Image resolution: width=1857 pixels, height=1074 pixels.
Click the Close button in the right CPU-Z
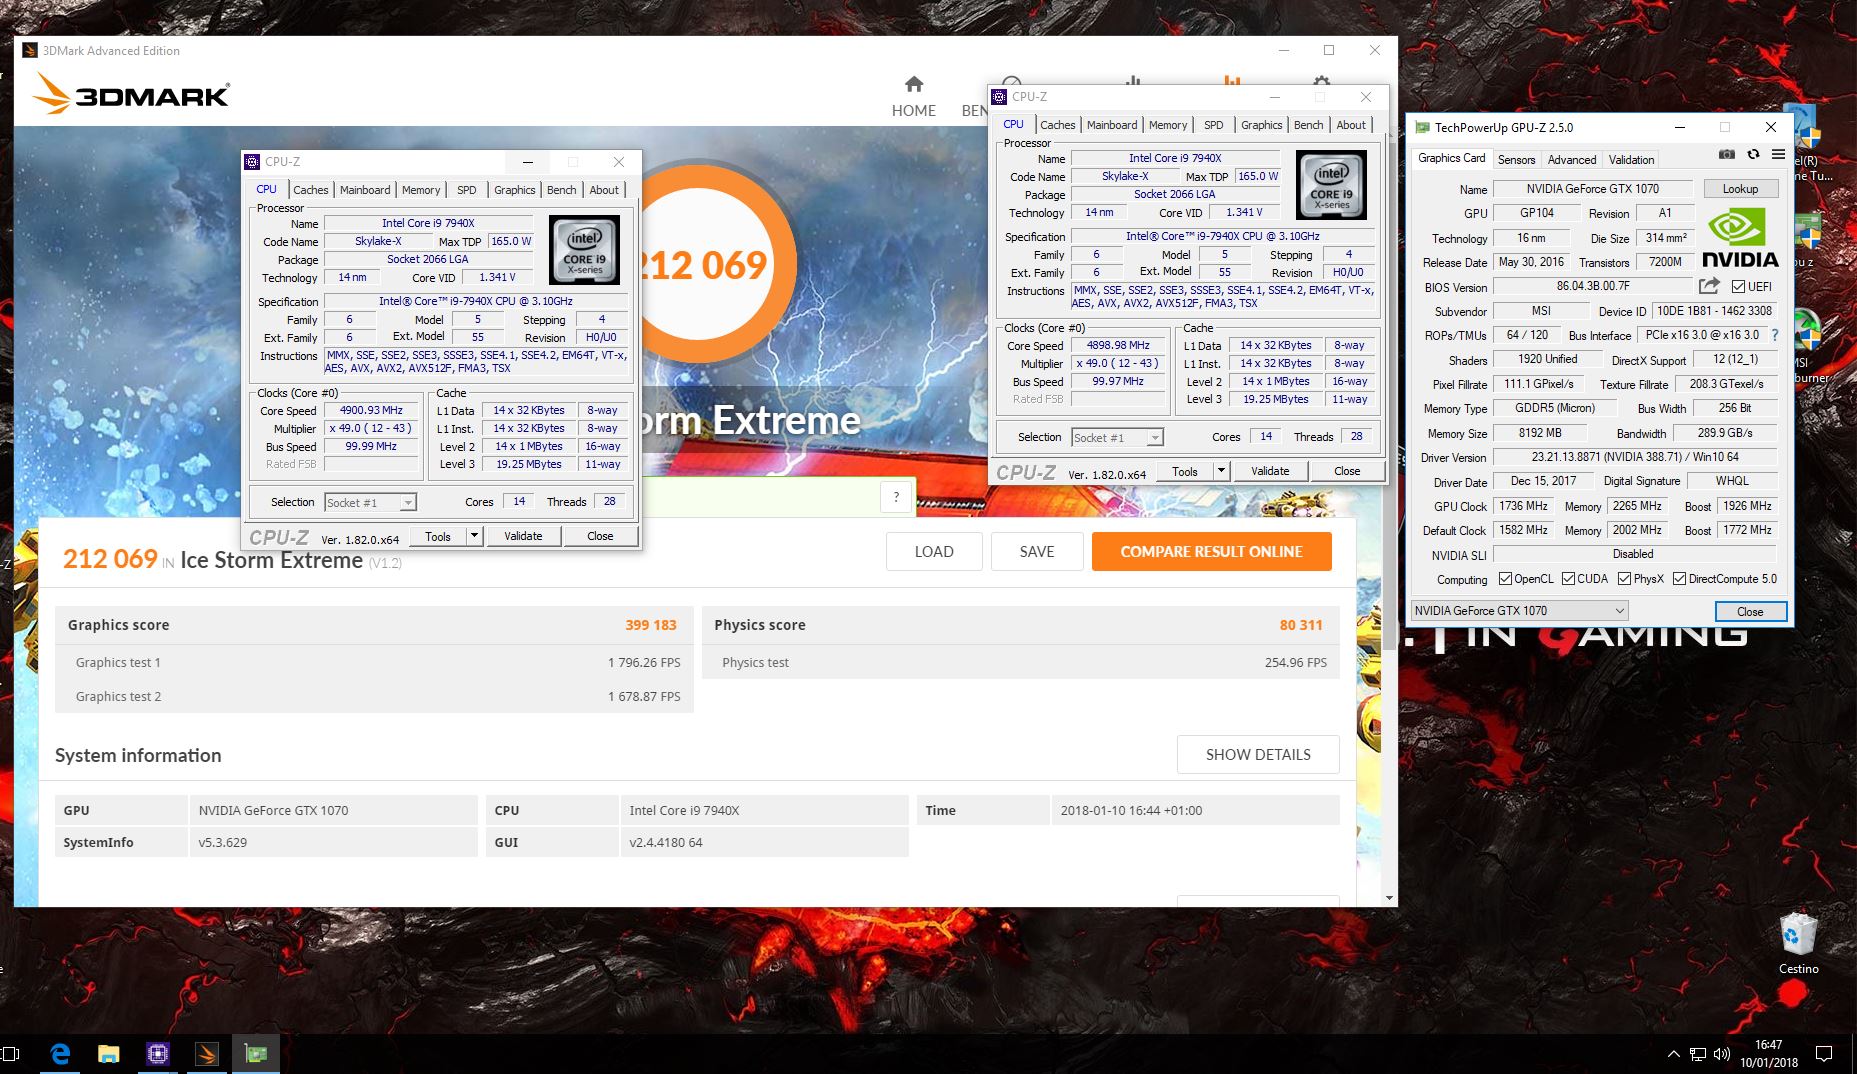[1347, 471]
